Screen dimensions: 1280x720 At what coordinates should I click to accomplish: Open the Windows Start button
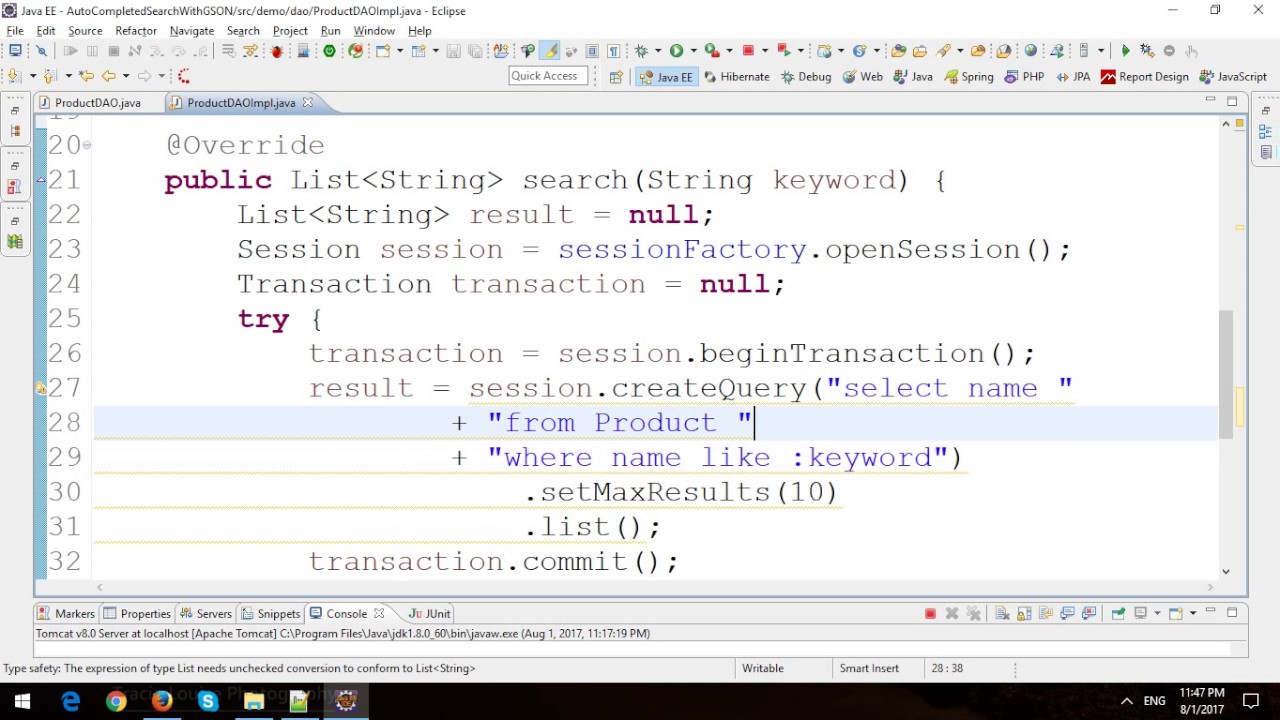23,701
